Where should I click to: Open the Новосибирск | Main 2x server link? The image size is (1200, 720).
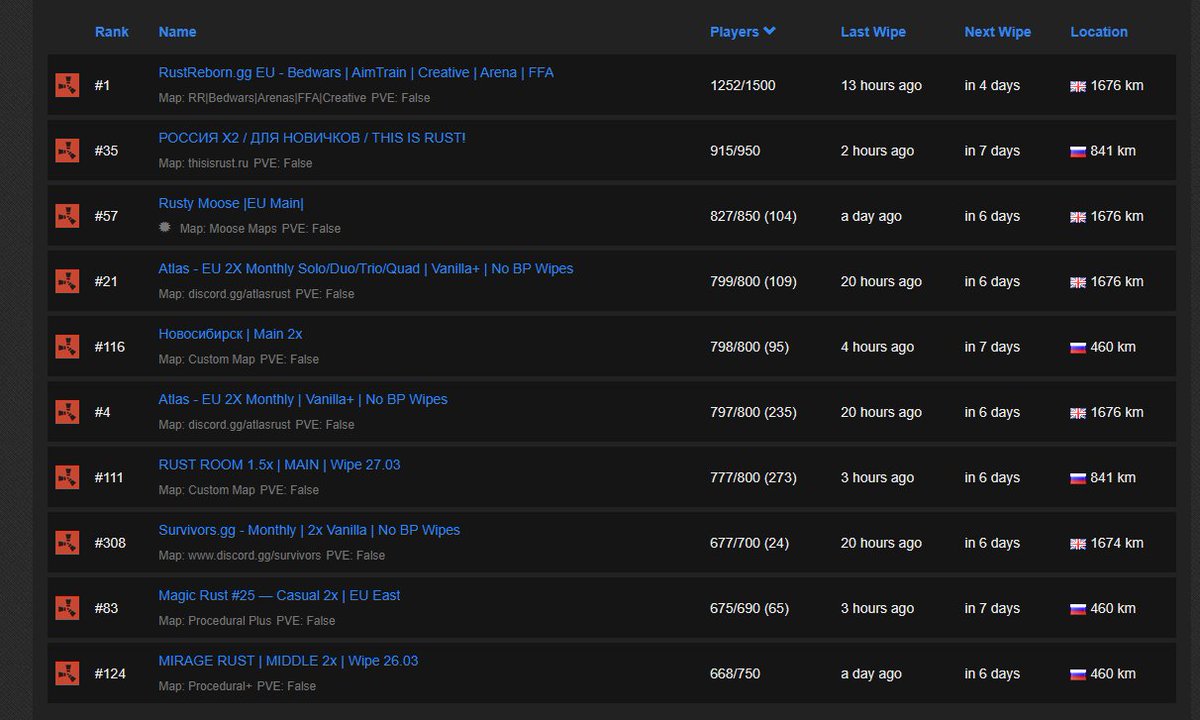pos(230,334)
